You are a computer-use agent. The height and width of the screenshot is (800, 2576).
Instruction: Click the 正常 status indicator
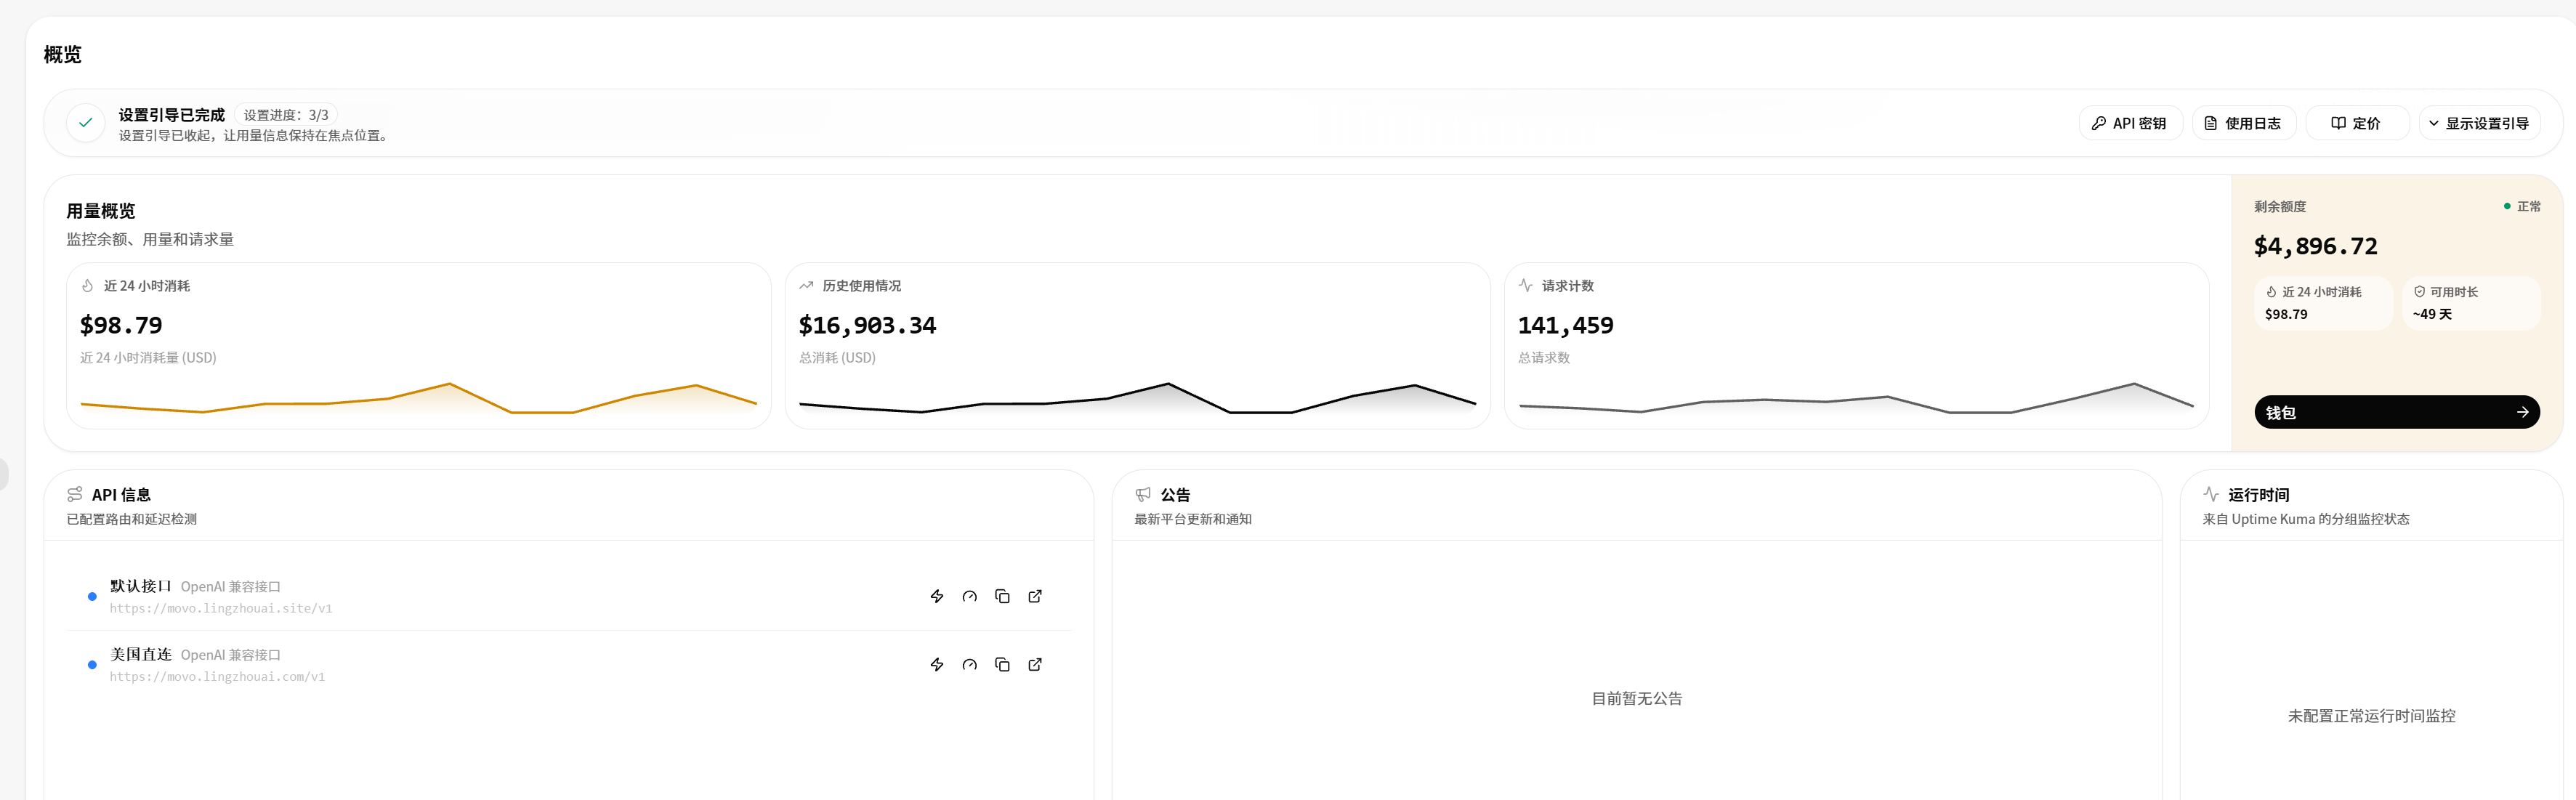(2522, 206)
